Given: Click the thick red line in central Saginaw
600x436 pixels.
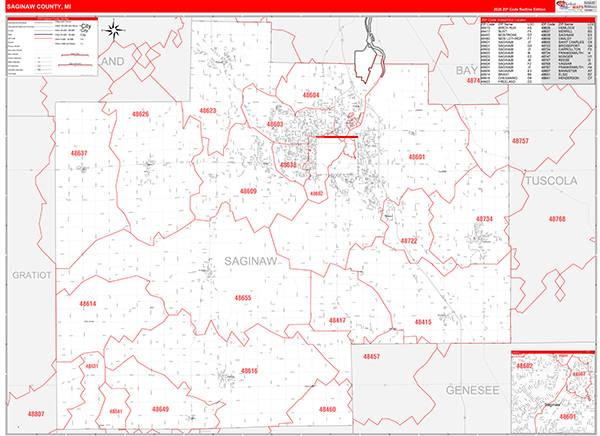Looking at the screenshot, I should tap(337, 137).
